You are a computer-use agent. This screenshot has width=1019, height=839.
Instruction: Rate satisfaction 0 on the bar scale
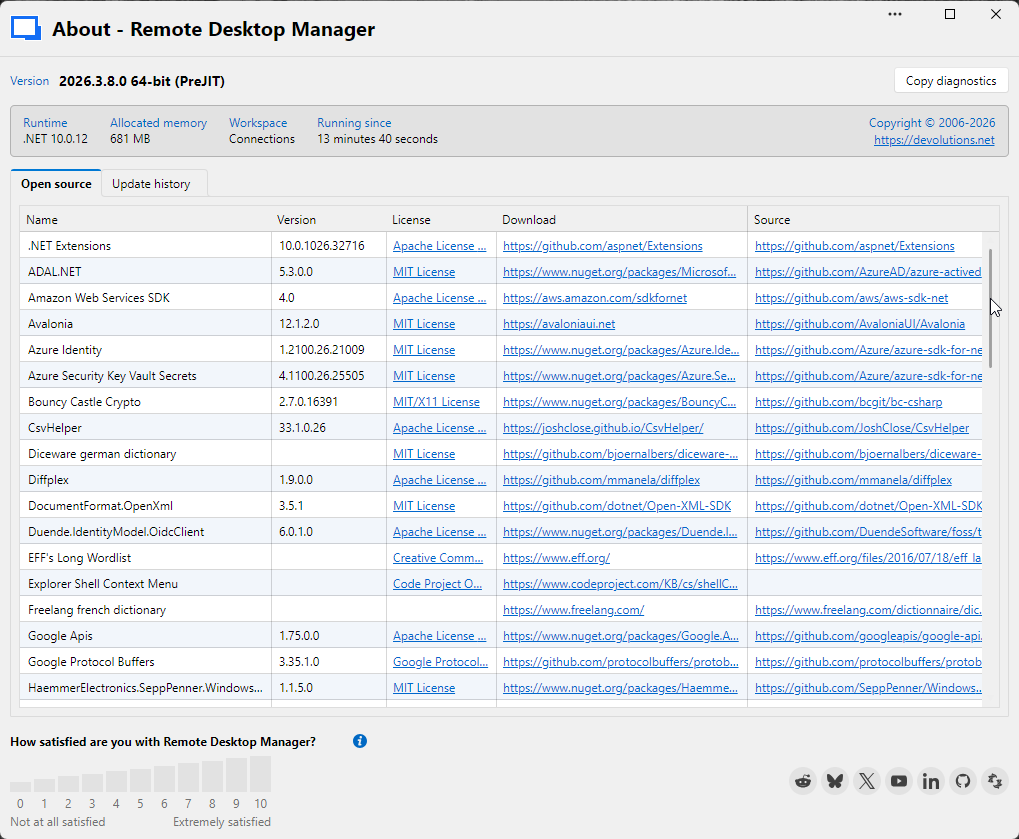coord(20,786)
